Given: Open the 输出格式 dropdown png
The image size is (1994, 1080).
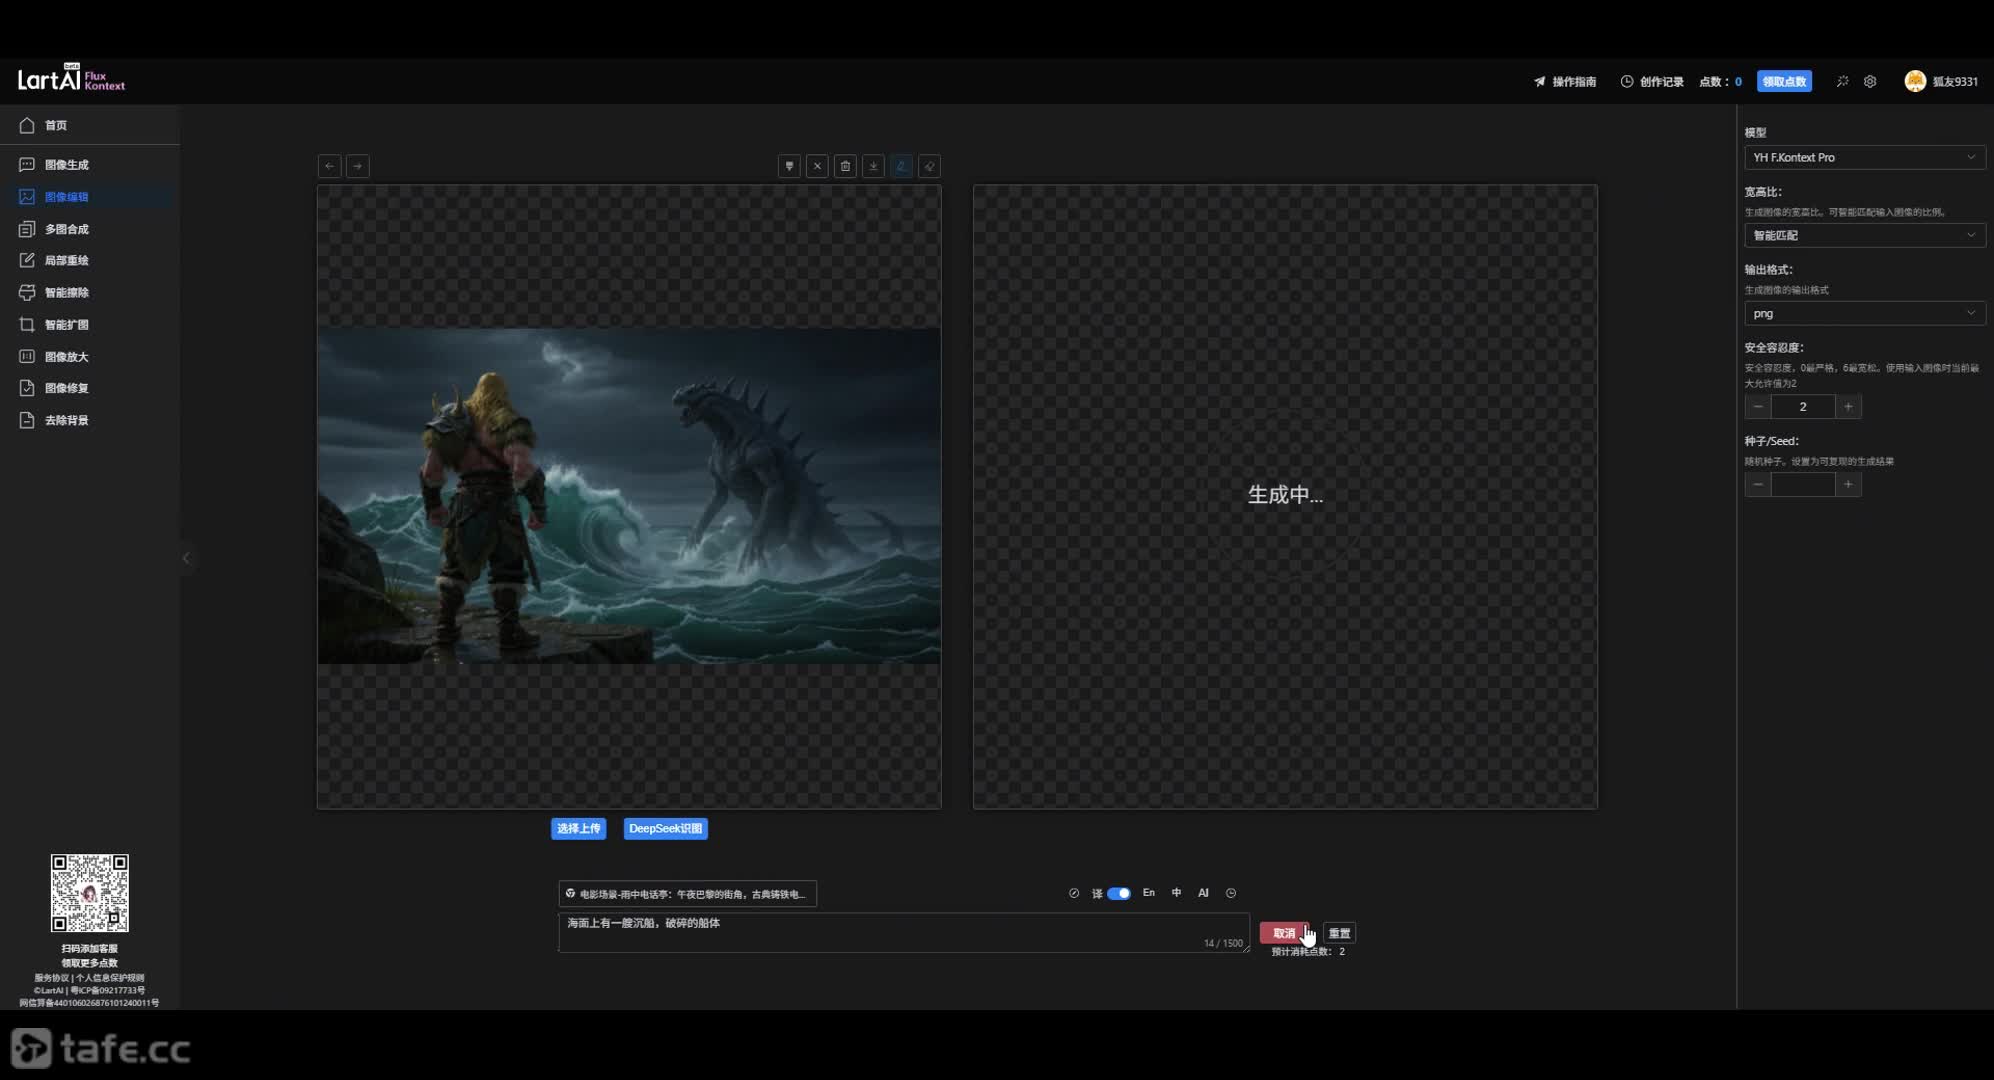Looking at the screenshot, I should (x=1865, y=313).
